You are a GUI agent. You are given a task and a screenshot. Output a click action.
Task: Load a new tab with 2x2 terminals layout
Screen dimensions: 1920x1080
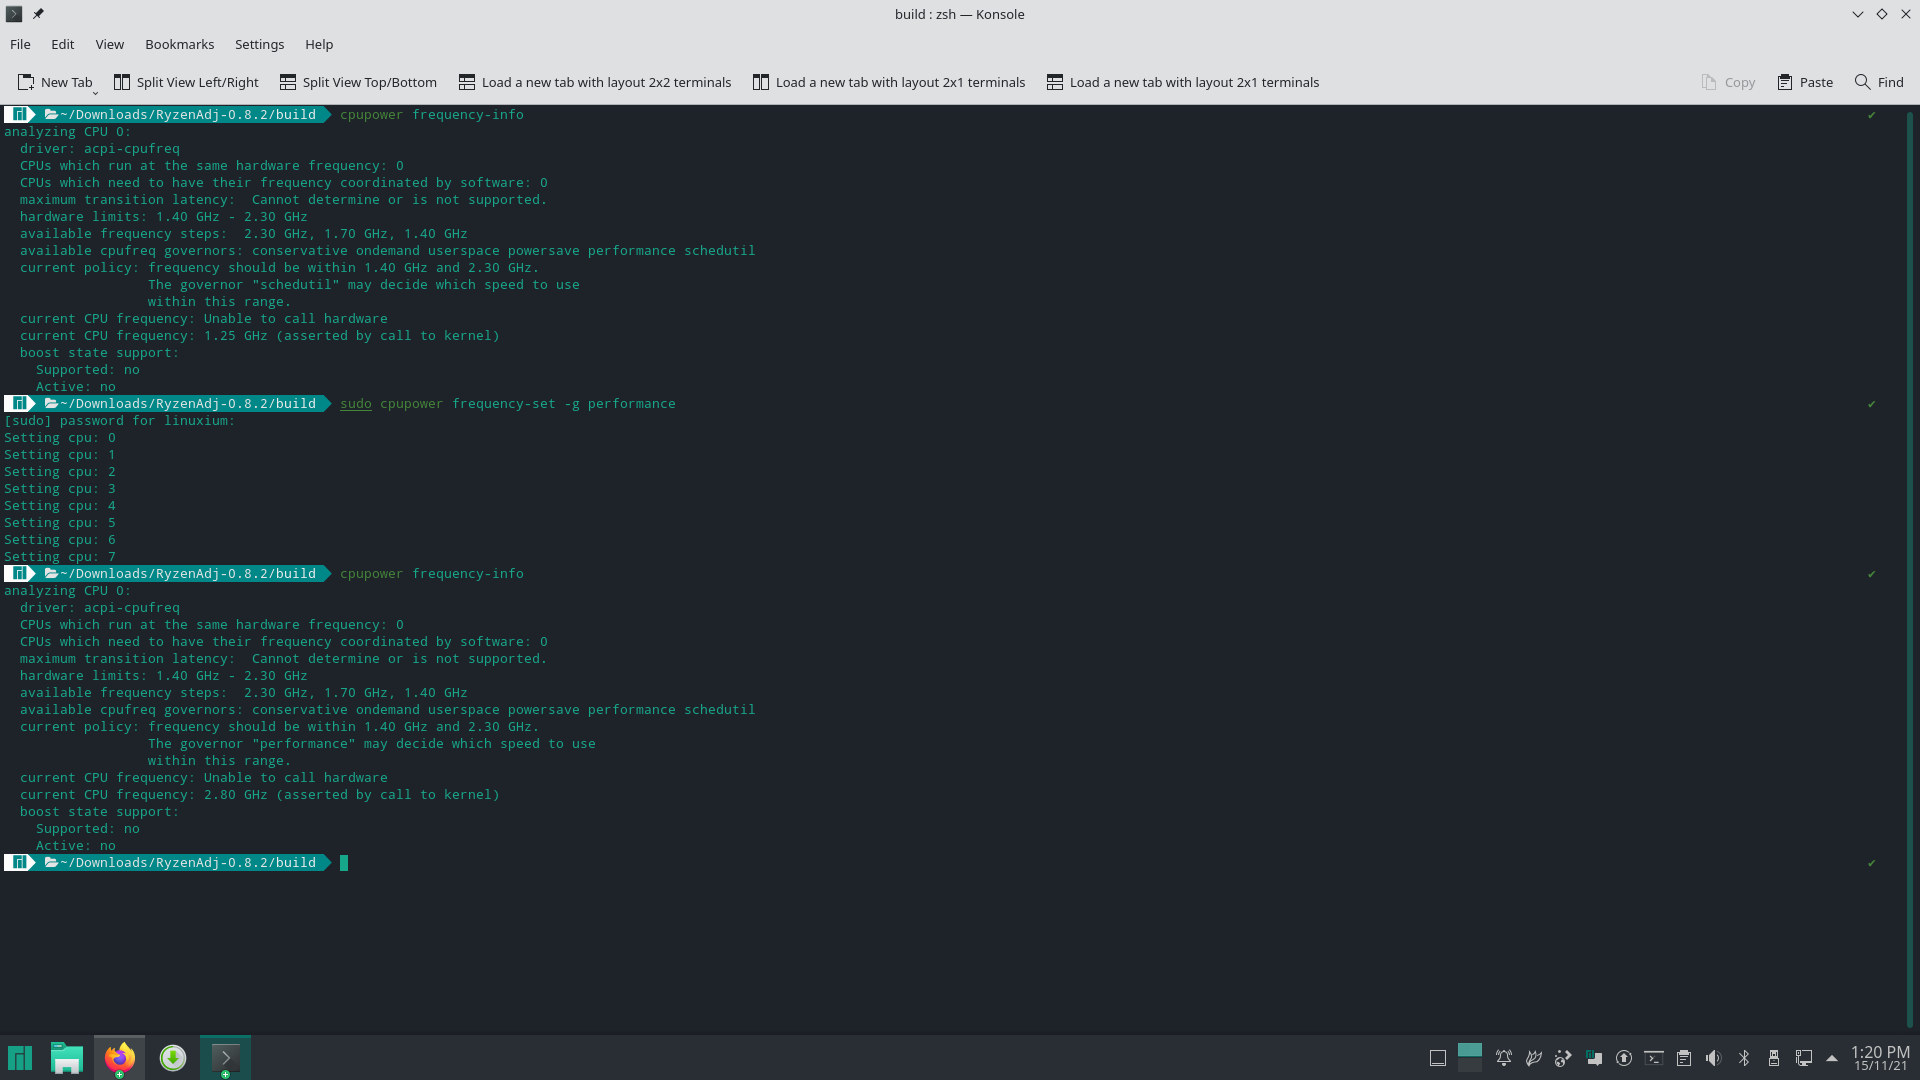[x=595, y=82]
